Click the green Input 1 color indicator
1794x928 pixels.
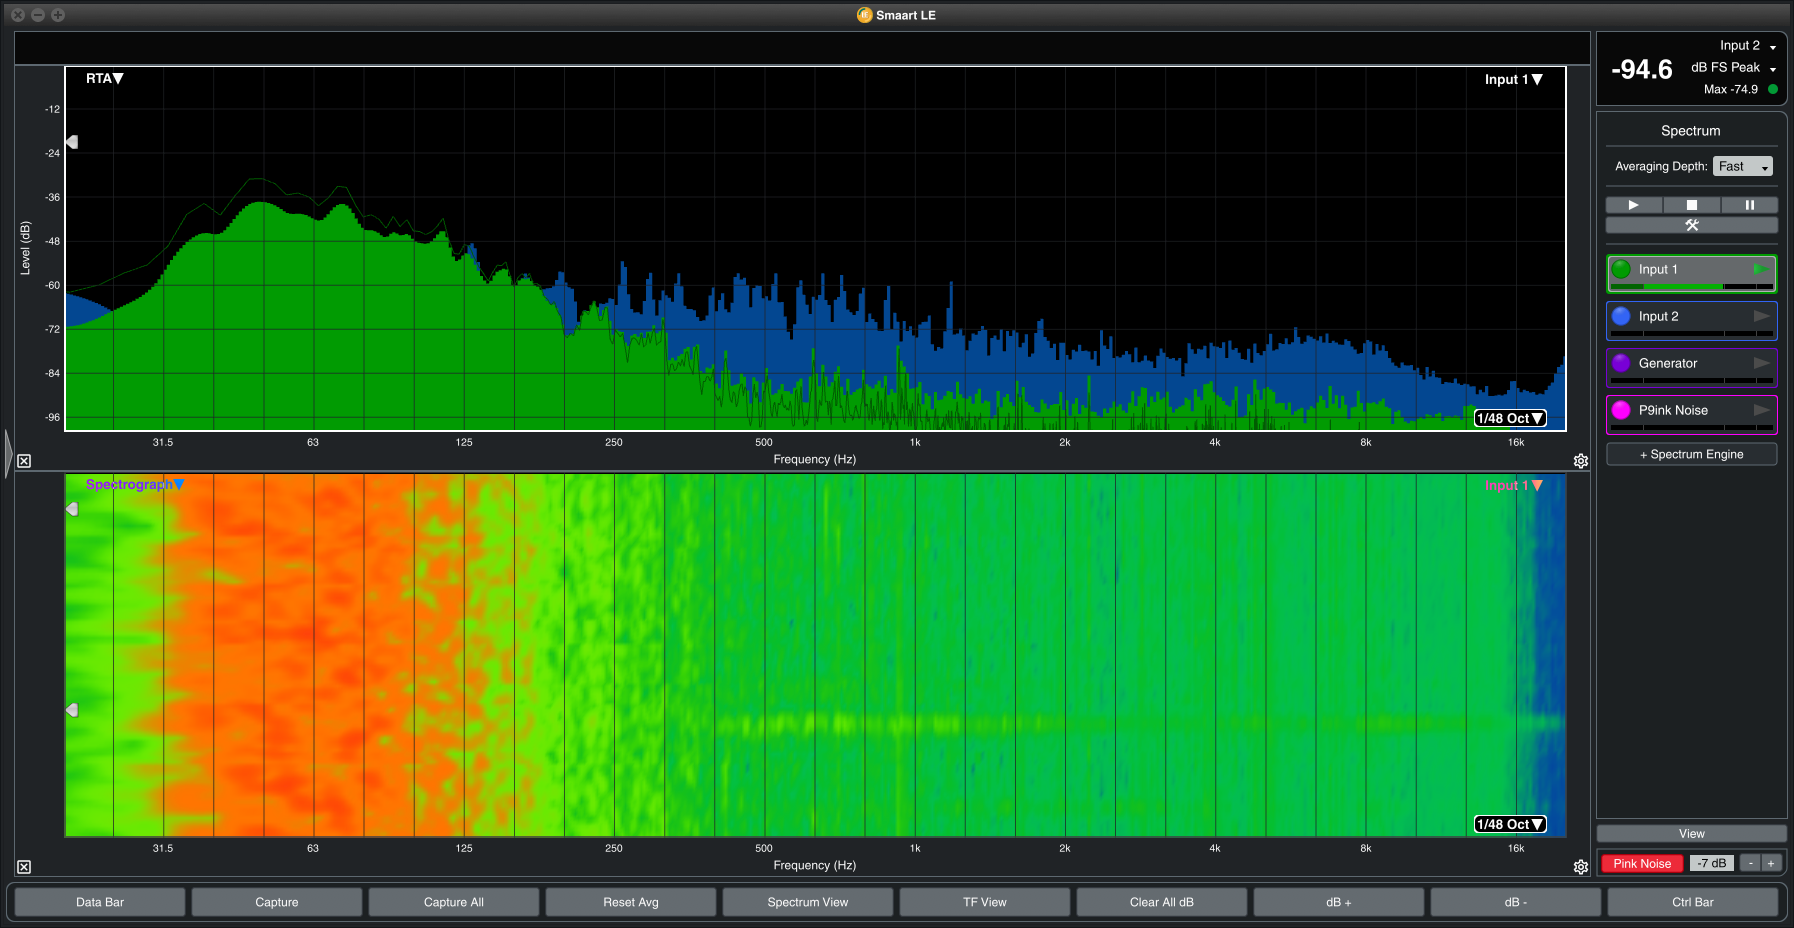point(1621,269)
